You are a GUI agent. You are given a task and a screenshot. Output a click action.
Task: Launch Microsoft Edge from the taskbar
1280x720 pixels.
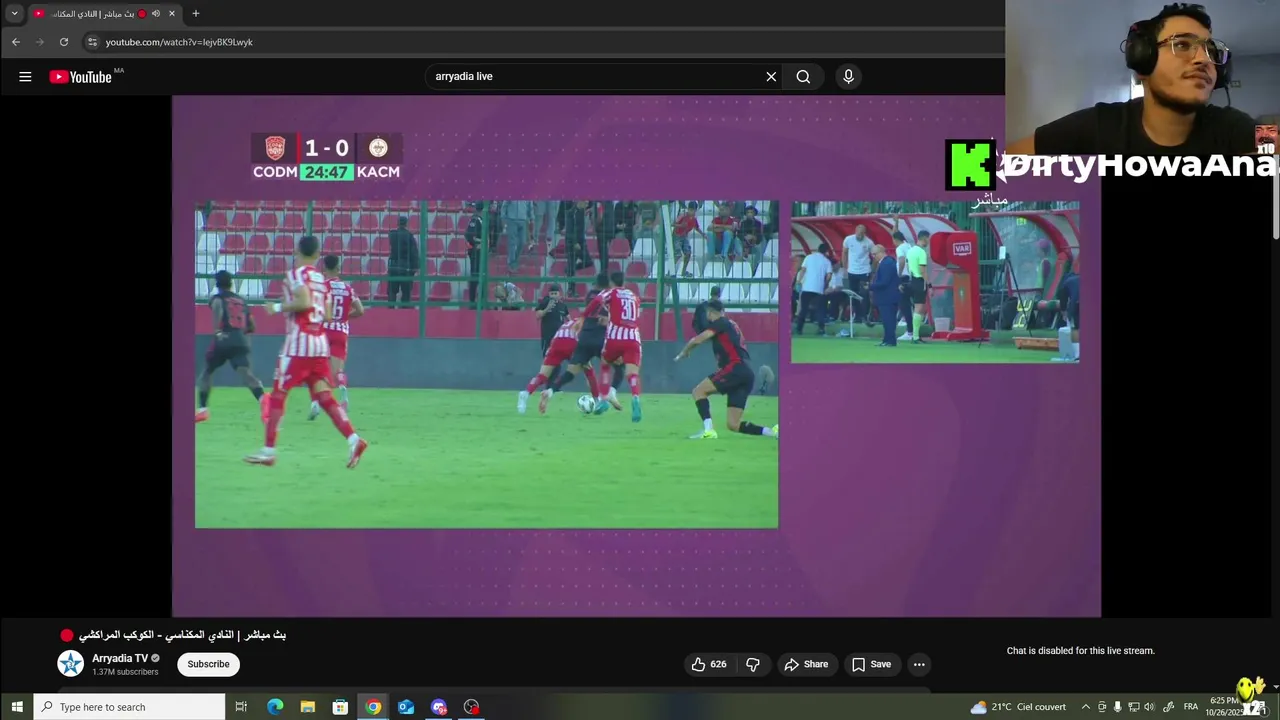pyautogui.click(x=275, y=707)
